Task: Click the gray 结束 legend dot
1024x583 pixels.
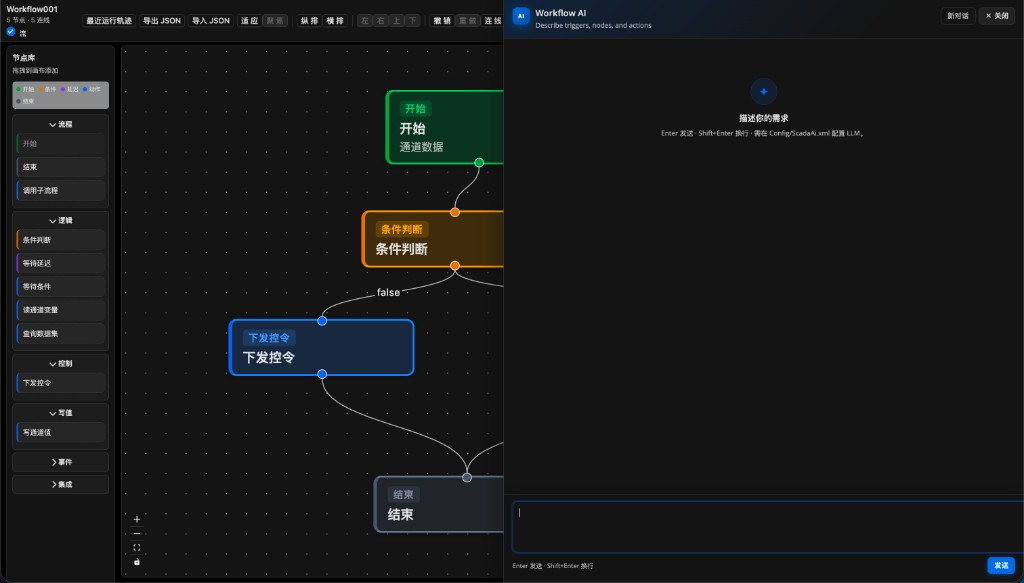Action: point(19,101)
